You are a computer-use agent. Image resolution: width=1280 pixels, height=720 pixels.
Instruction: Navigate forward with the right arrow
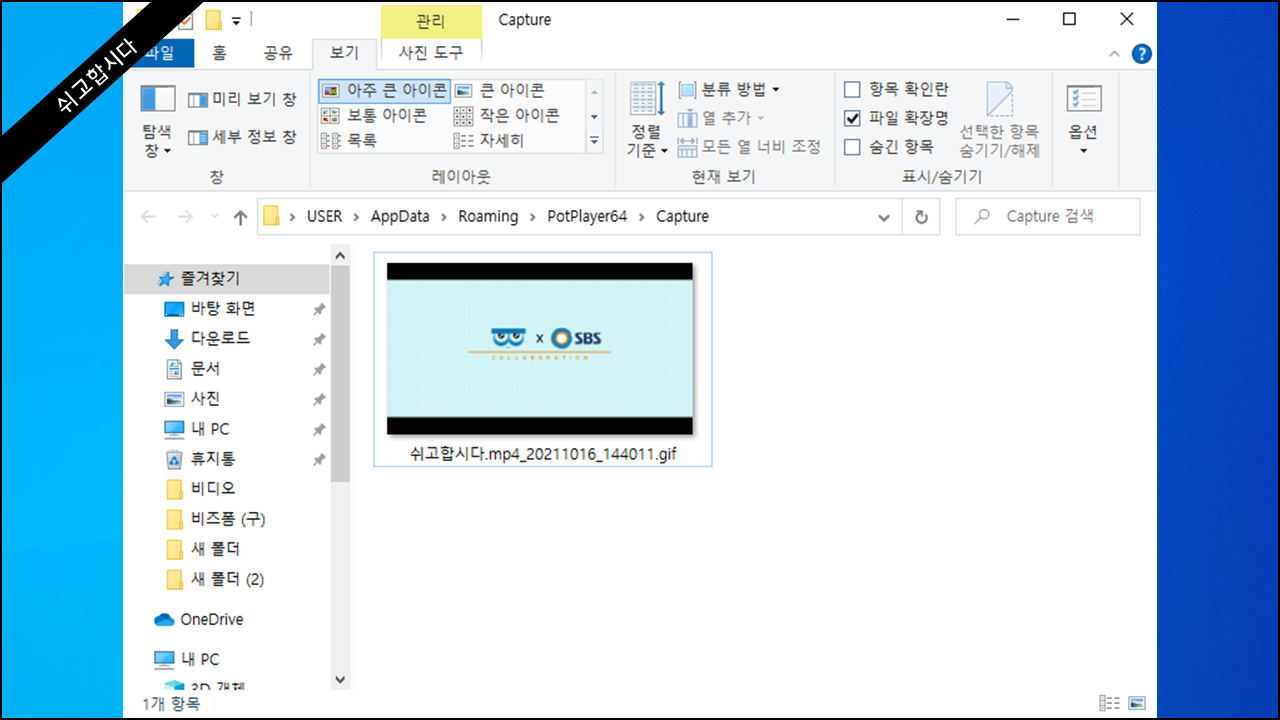coord(185,217)
